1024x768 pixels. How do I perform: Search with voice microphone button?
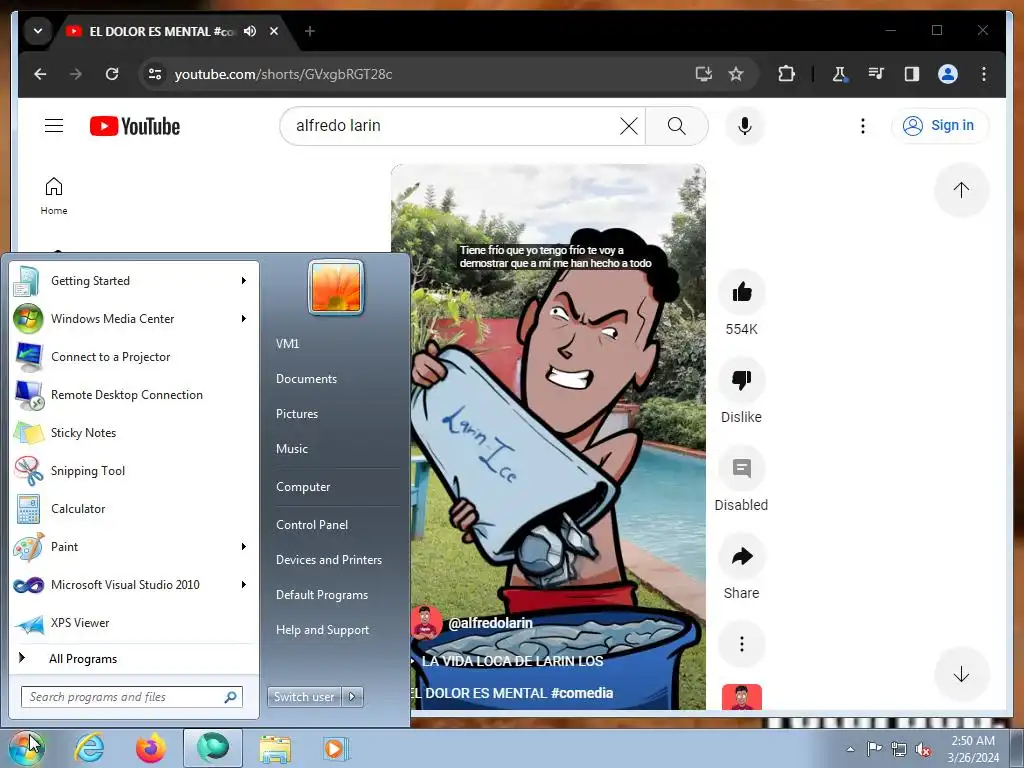tap(744, 125)
